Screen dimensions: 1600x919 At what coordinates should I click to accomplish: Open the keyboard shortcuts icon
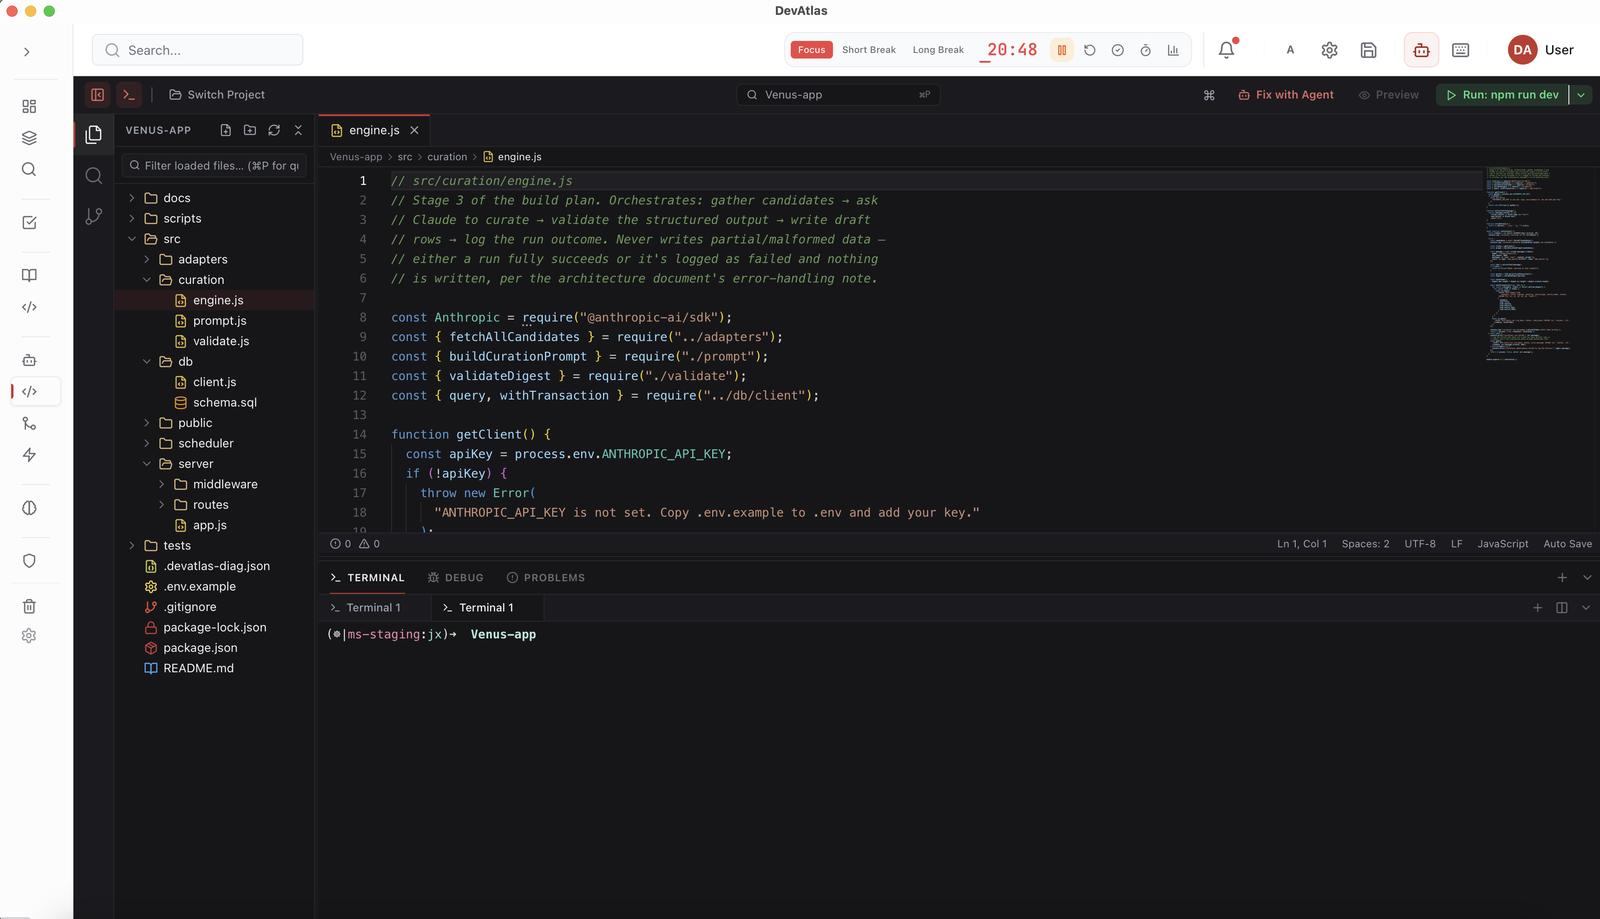tap(1461, 50)
